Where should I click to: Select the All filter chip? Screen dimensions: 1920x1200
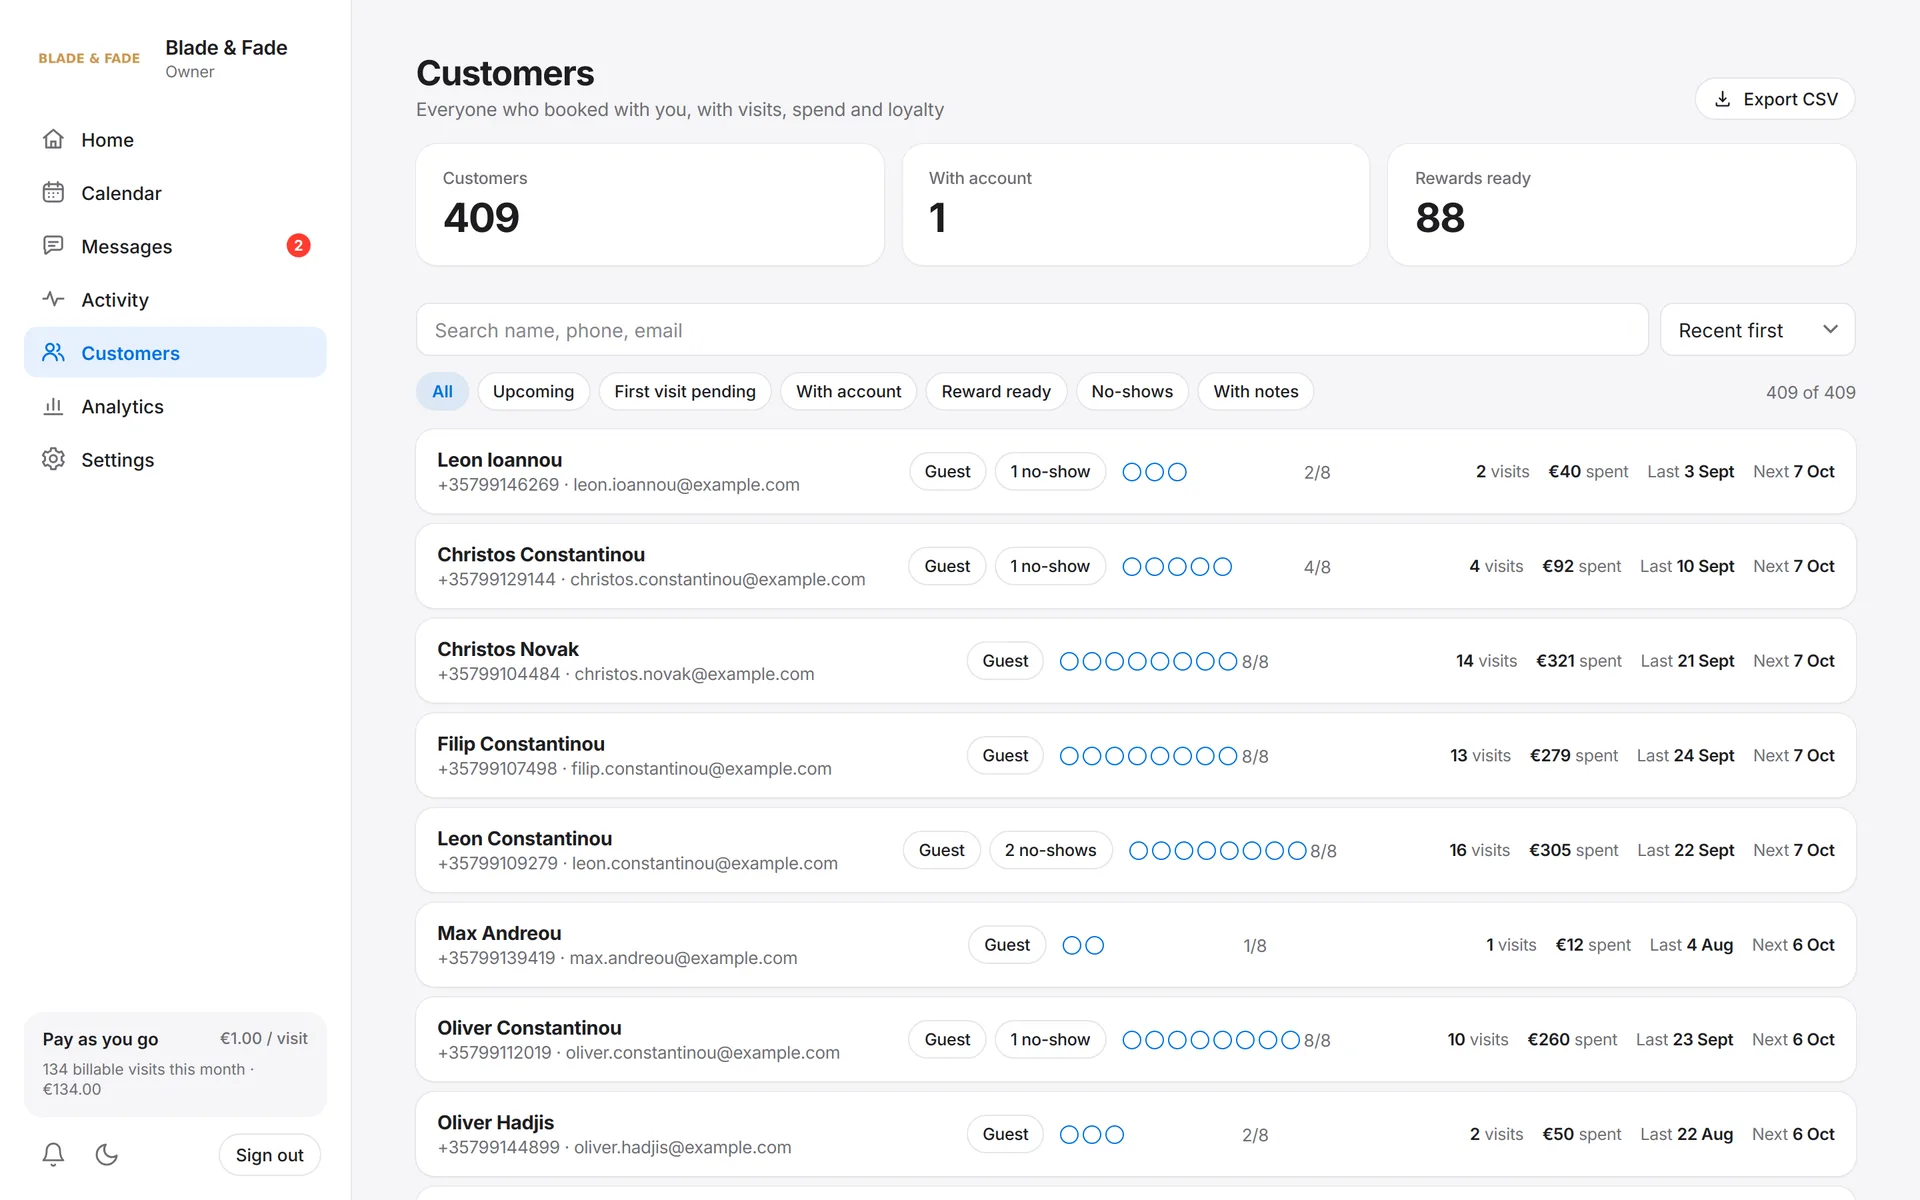[x=442, y=392]
